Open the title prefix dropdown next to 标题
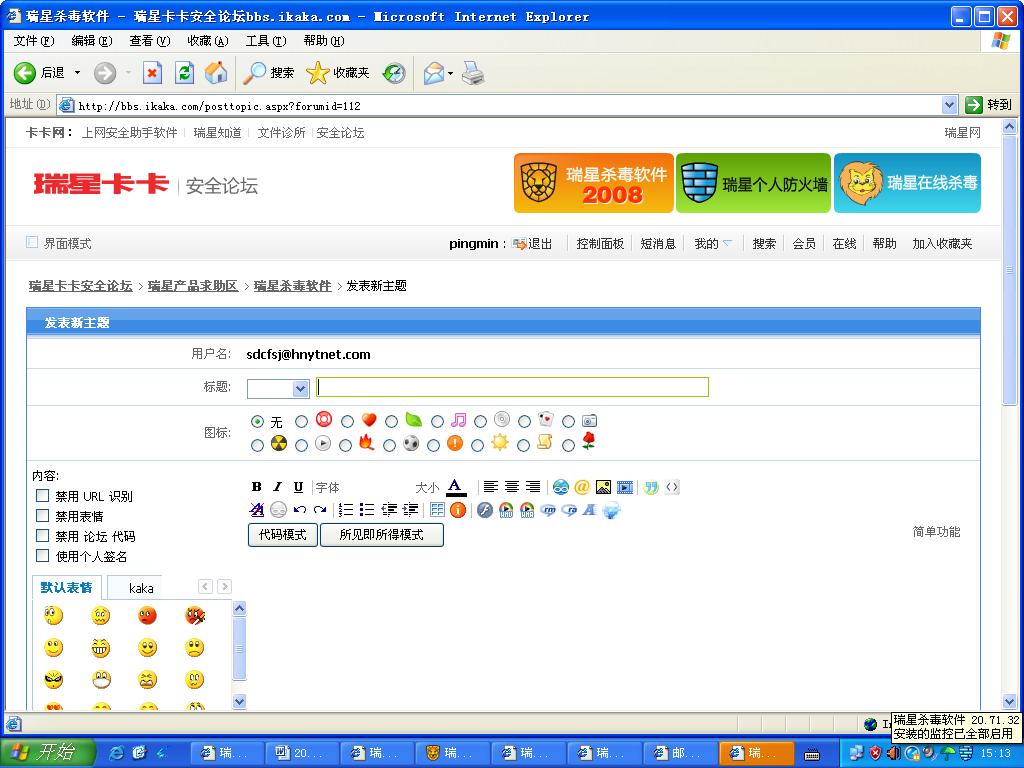This screenshot has height=768, width=1024. pos(300,389)
